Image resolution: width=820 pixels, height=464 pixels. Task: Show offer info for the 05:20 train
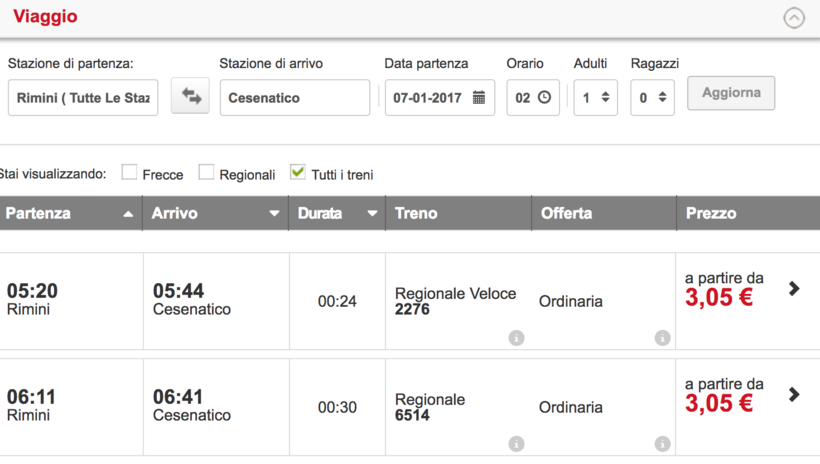coord(662,338)
